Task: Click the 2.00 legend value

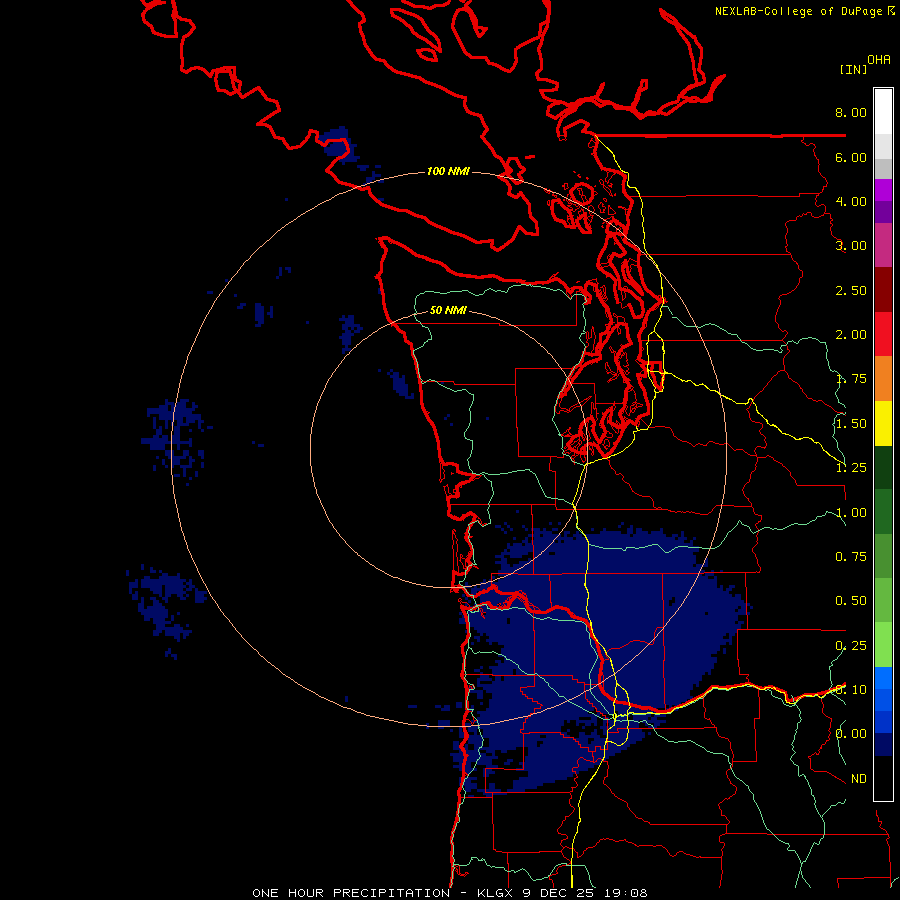Action: tap(851, 335)
